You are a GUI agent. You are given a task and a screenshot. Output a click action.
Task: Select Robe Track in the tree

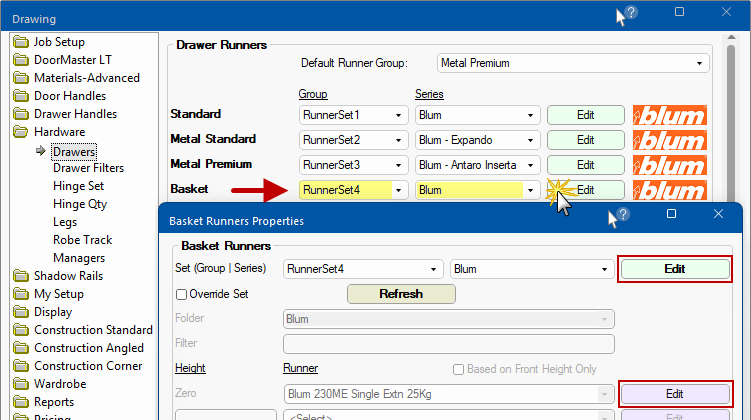(x=83, y=240)
